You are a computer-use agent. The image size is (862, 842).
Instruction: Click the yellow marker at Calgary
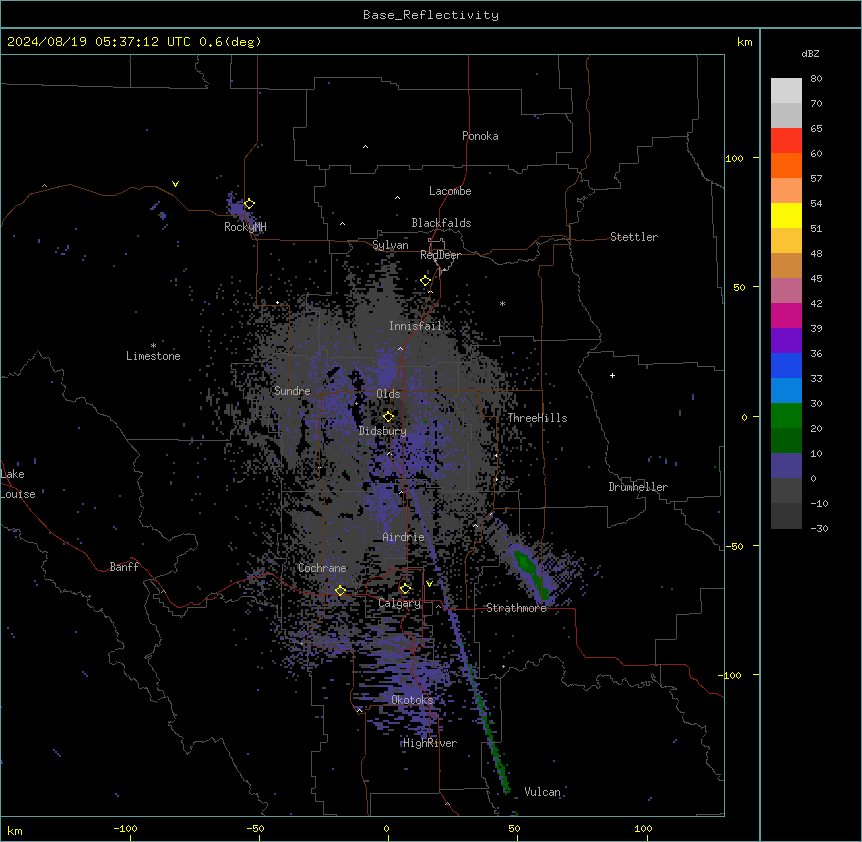[x=405, y=589]
